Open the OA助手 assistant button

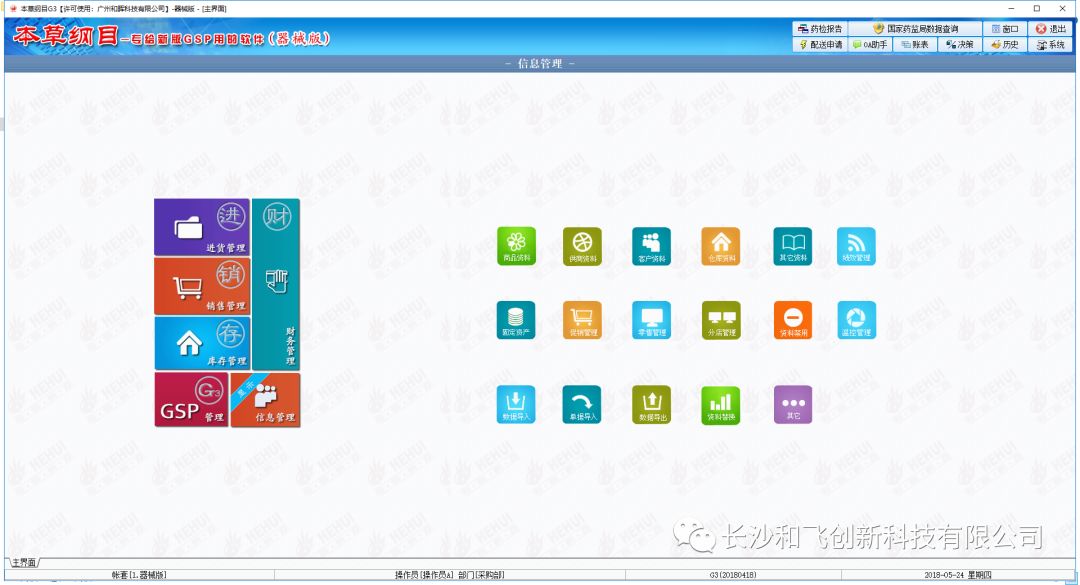click(x=871, y=45)
